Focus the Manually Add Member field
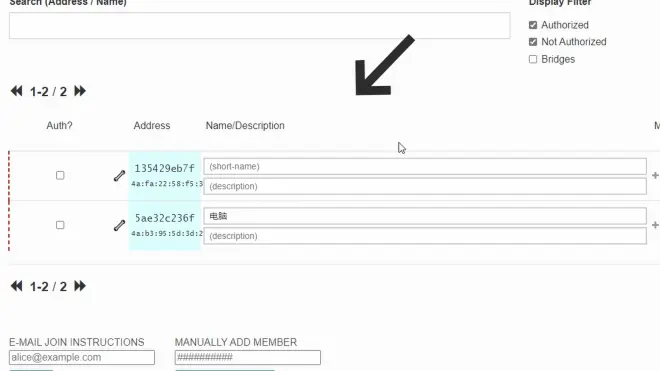 [248, 358]
